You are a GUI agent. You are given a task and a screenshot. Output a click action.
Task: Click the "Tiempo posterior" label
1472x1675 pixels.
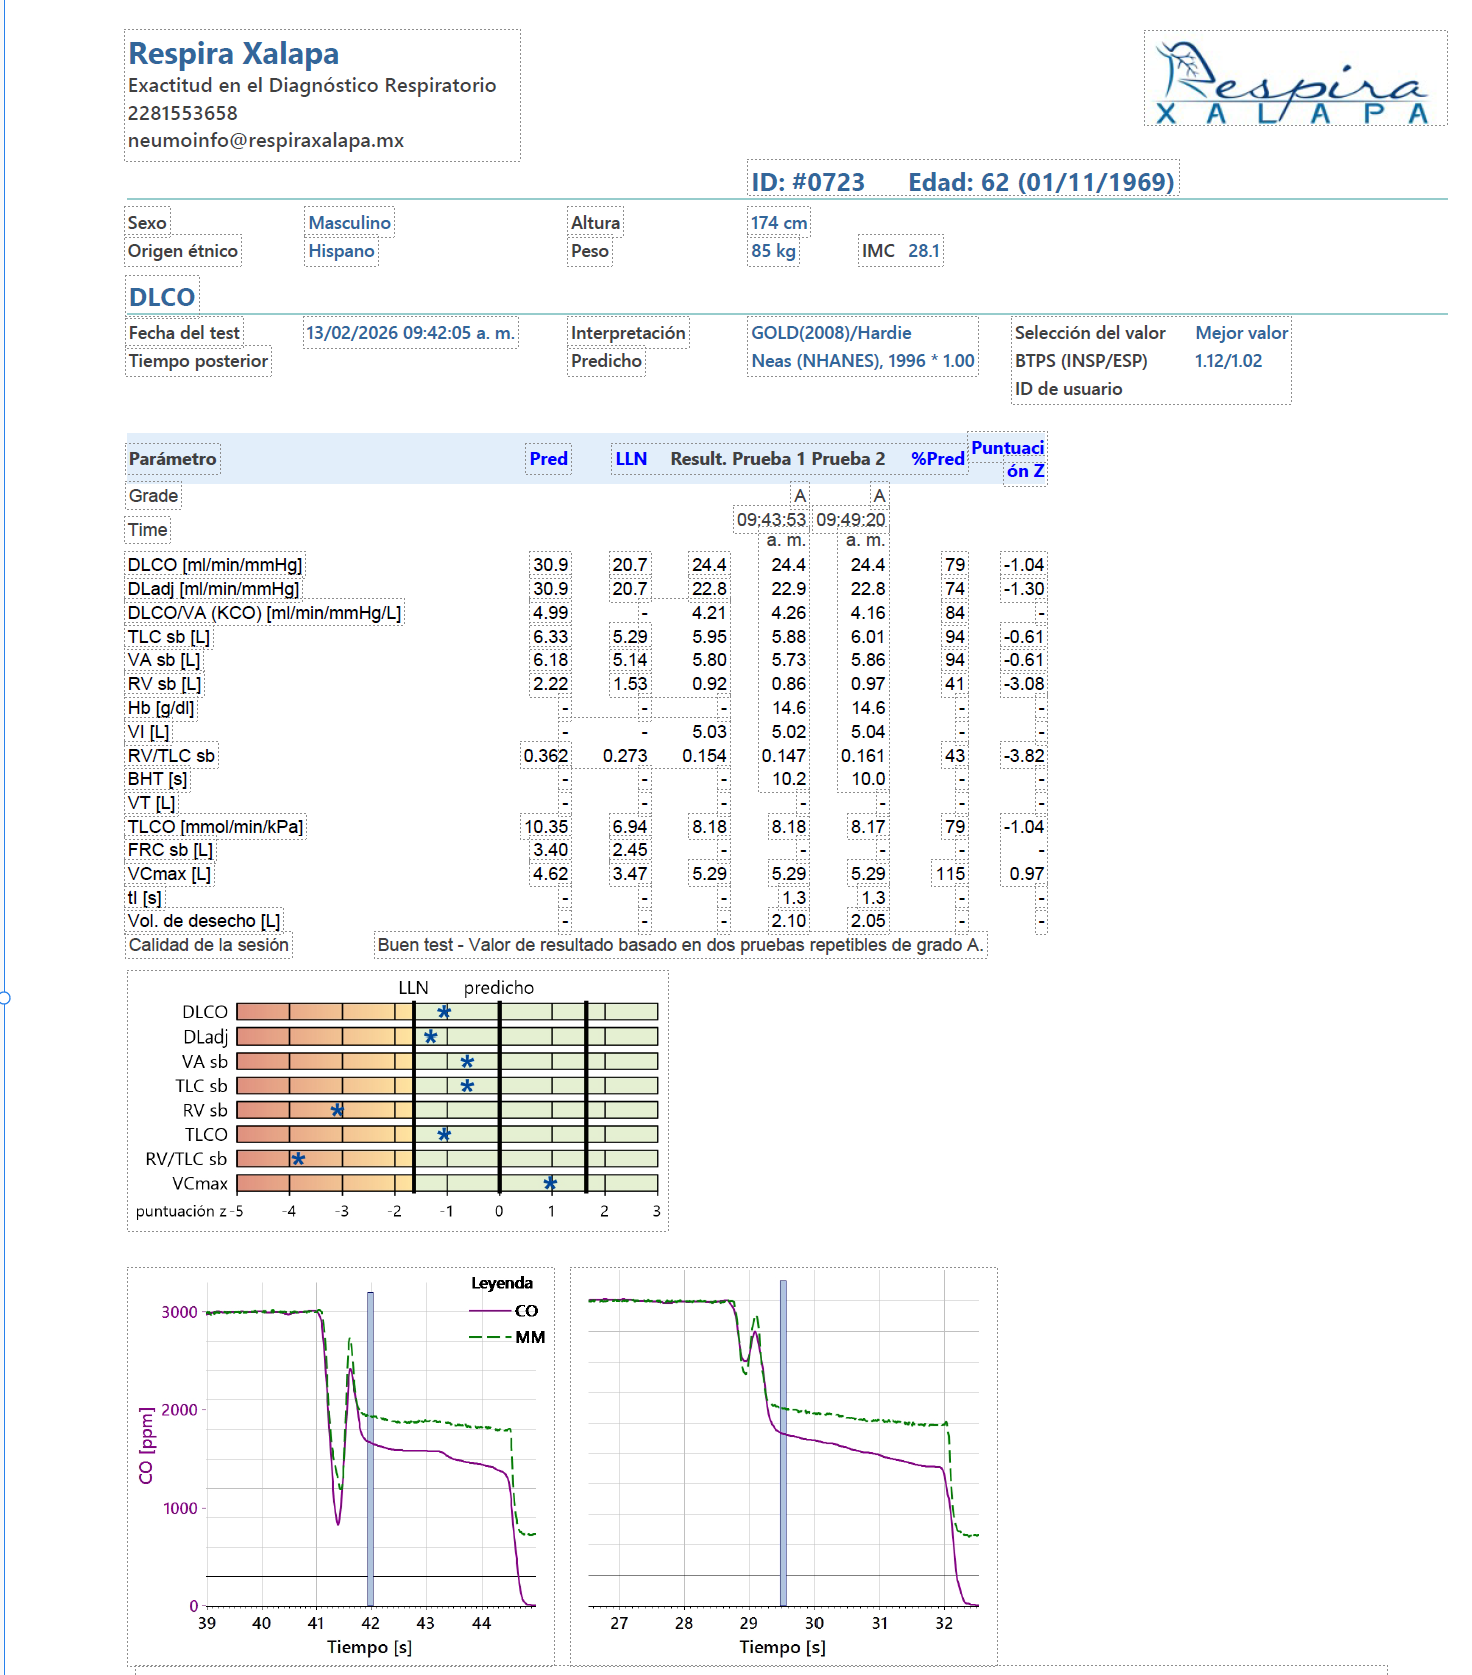click(198, 361)
